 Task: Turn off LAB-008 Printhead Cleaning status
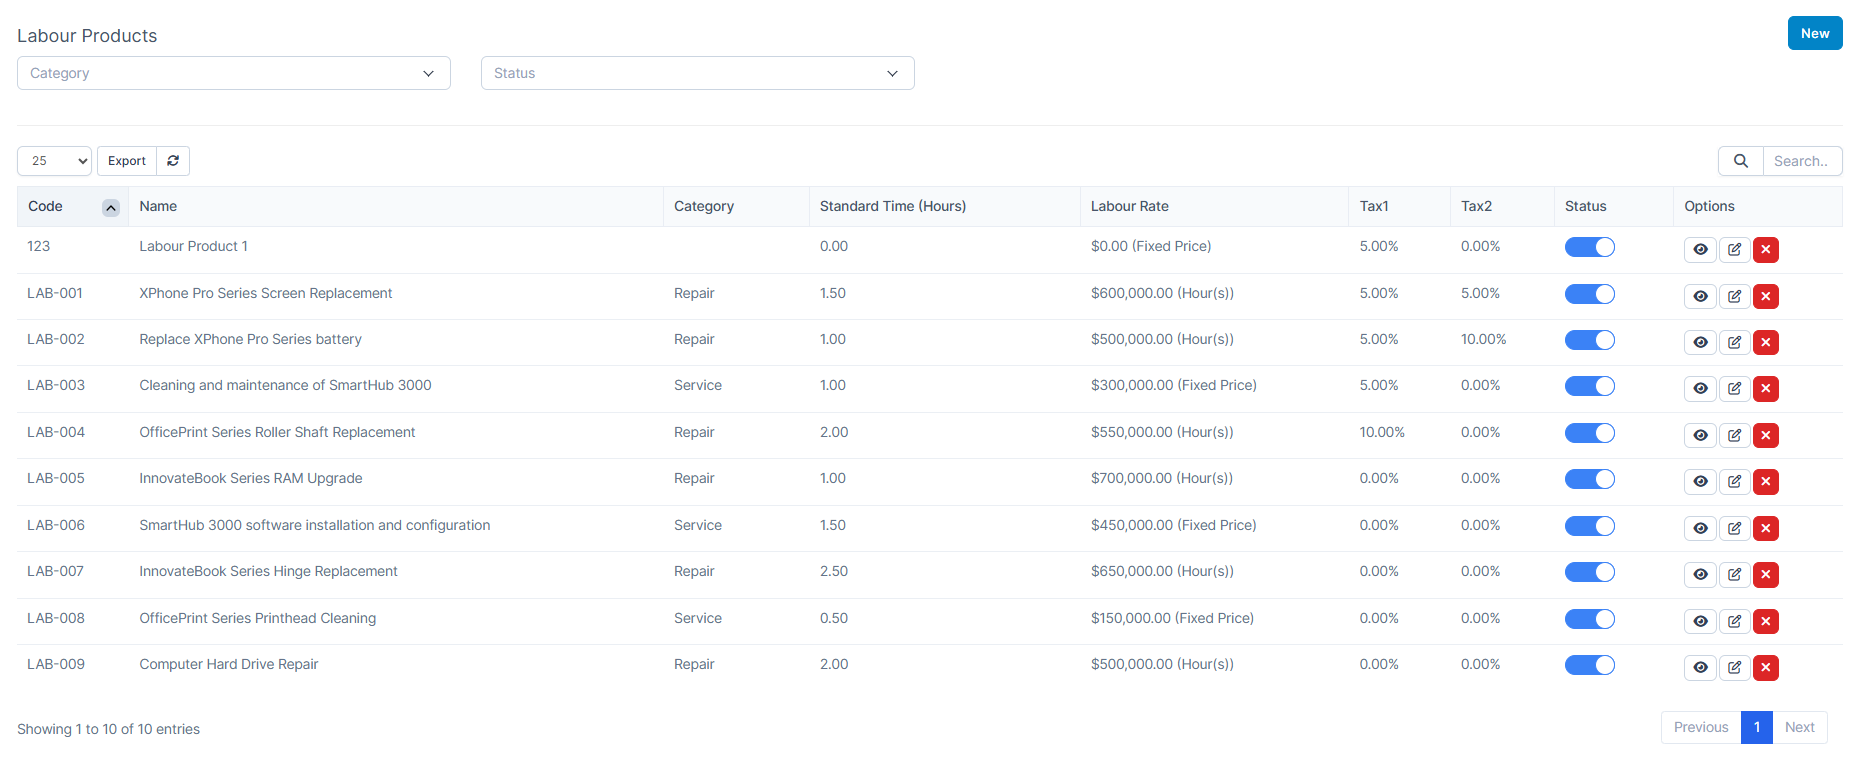1589,619
